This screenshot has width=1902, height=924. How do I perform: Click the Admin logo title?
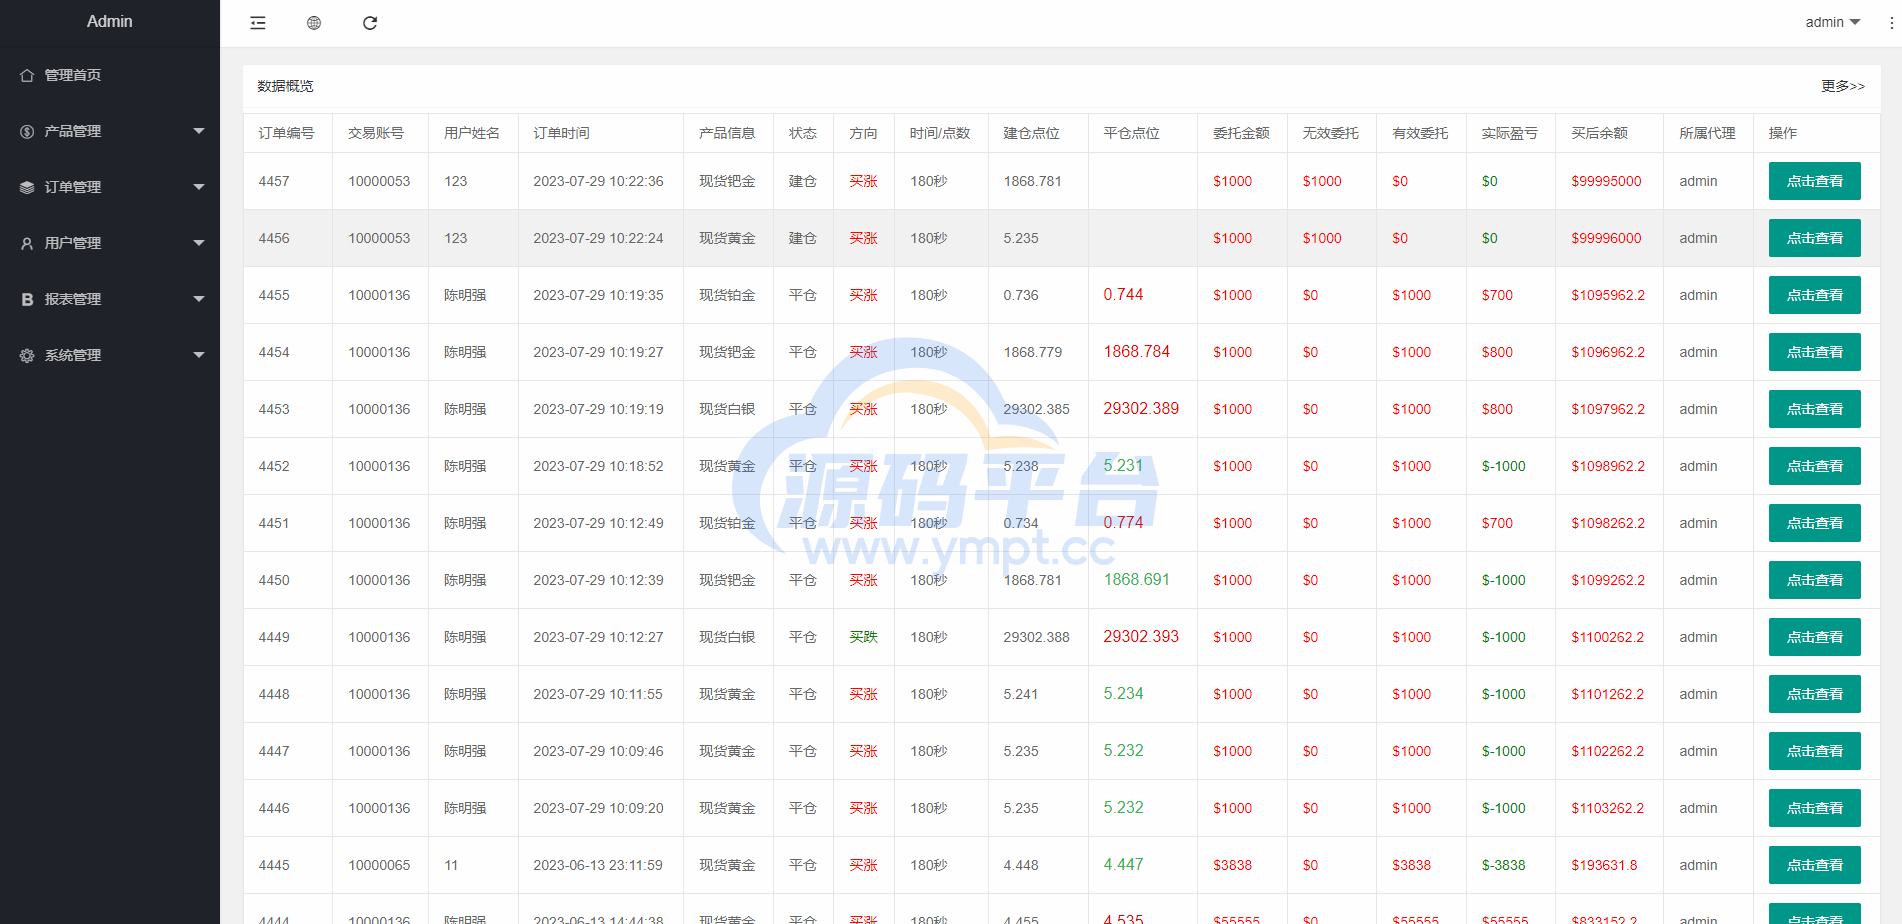pyautogui.click(x=110, y=21)
